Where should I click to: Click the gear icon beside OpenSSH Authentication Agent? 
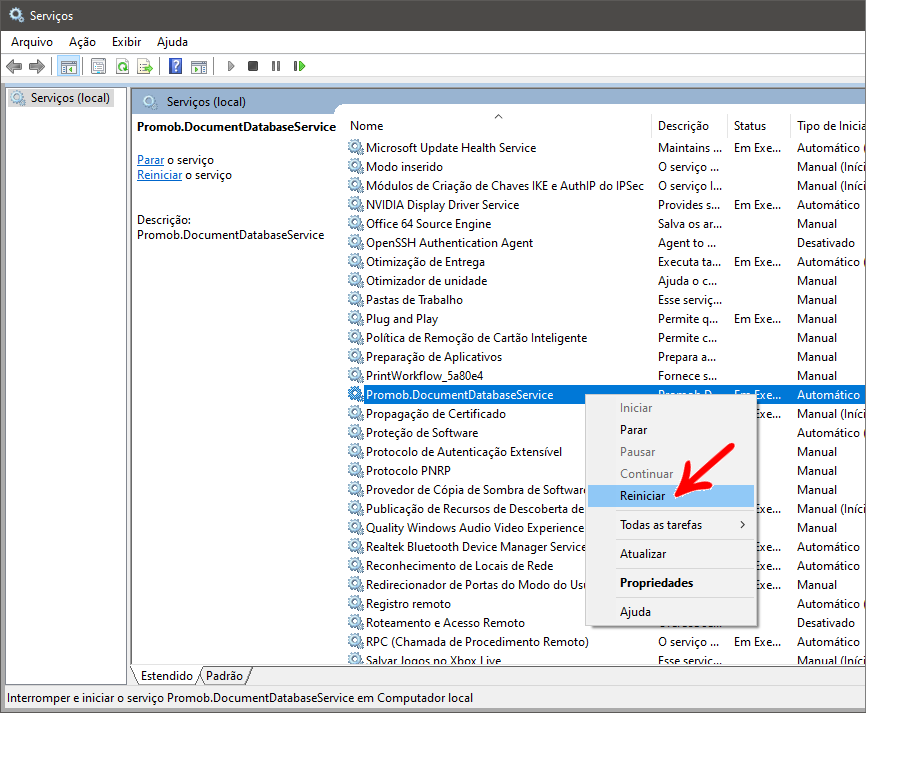[x=355, y=242]
